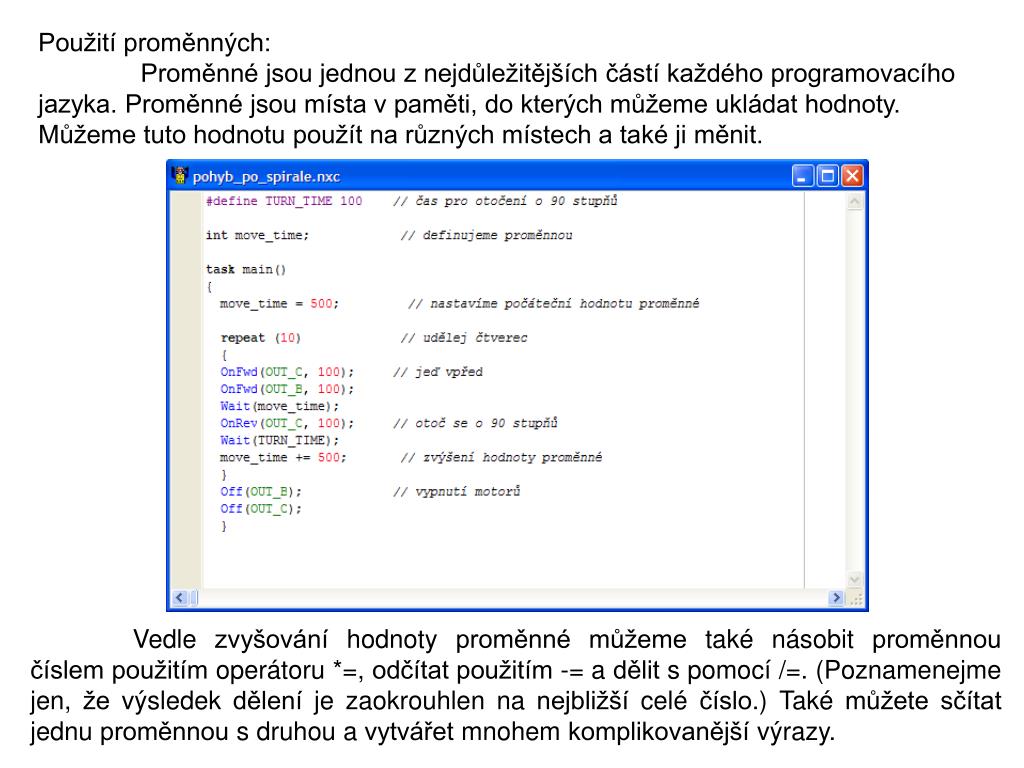Image resolution: width=1024 pixels, height=768 pixels.
Task: Maximize the pohyb_po_spirale.nxc window
Action: tap(827, 176)
